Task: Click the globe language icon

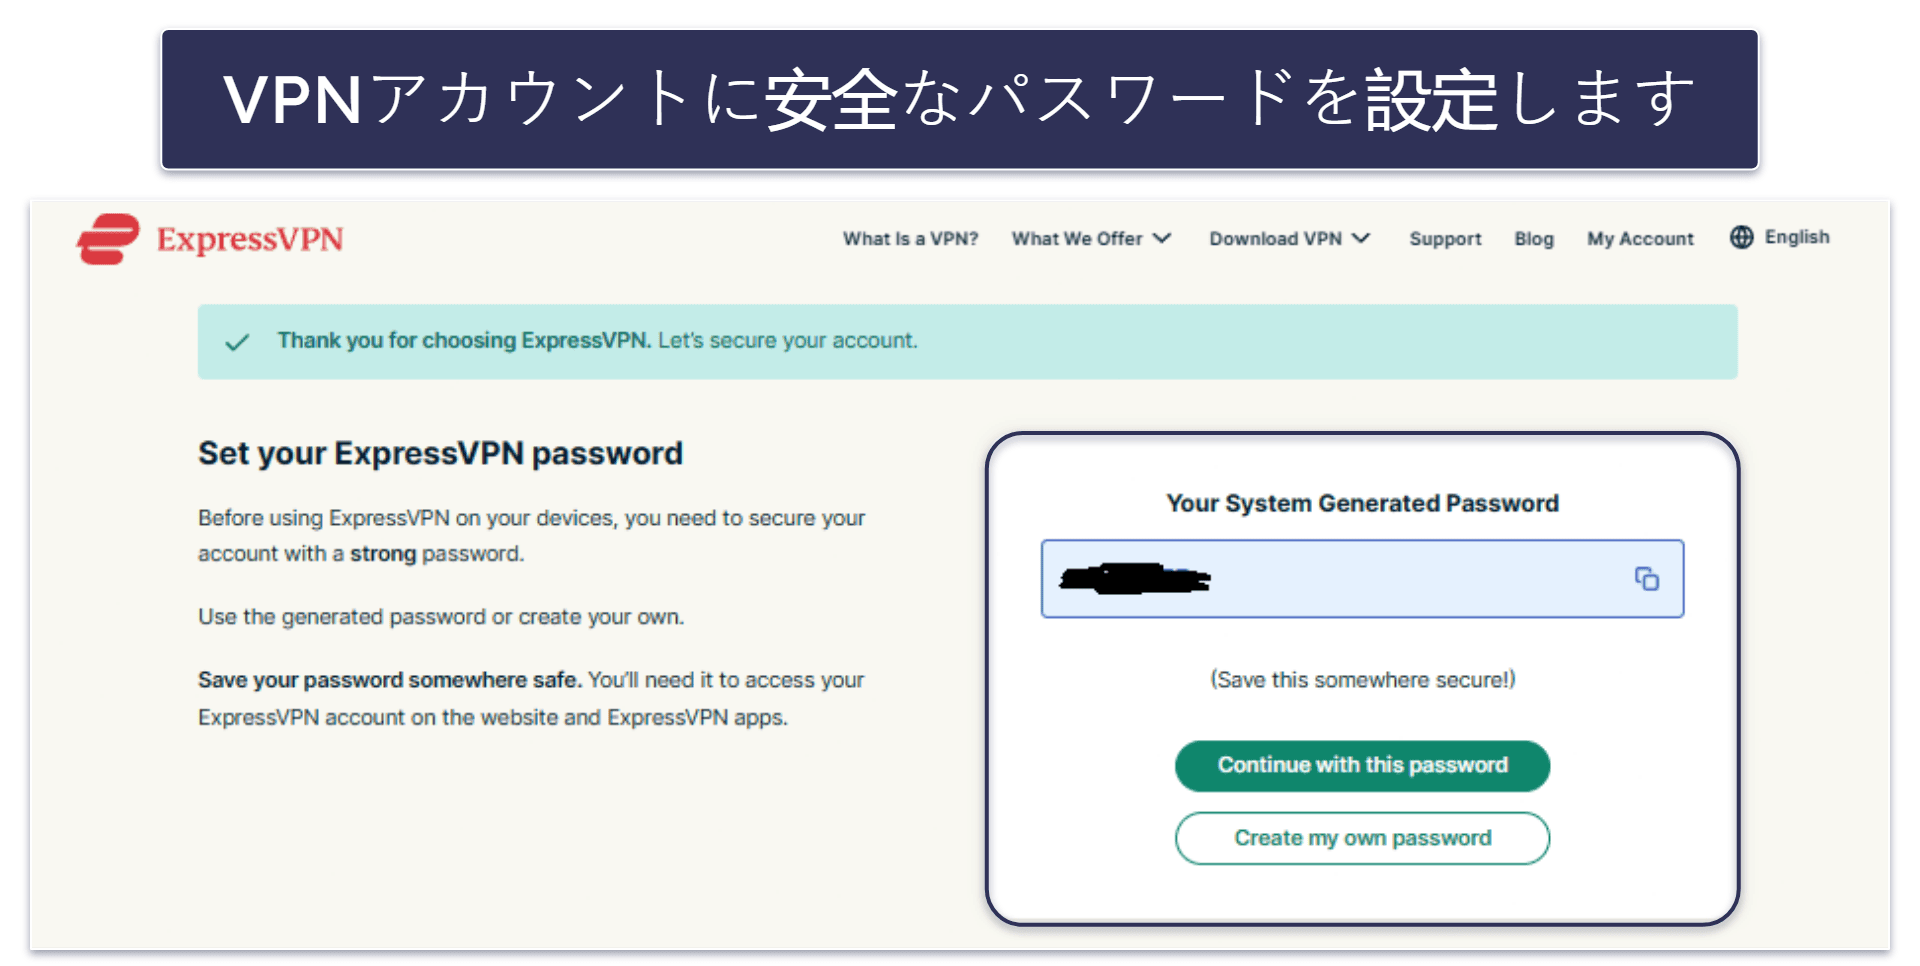Action: pos(1741,237)
